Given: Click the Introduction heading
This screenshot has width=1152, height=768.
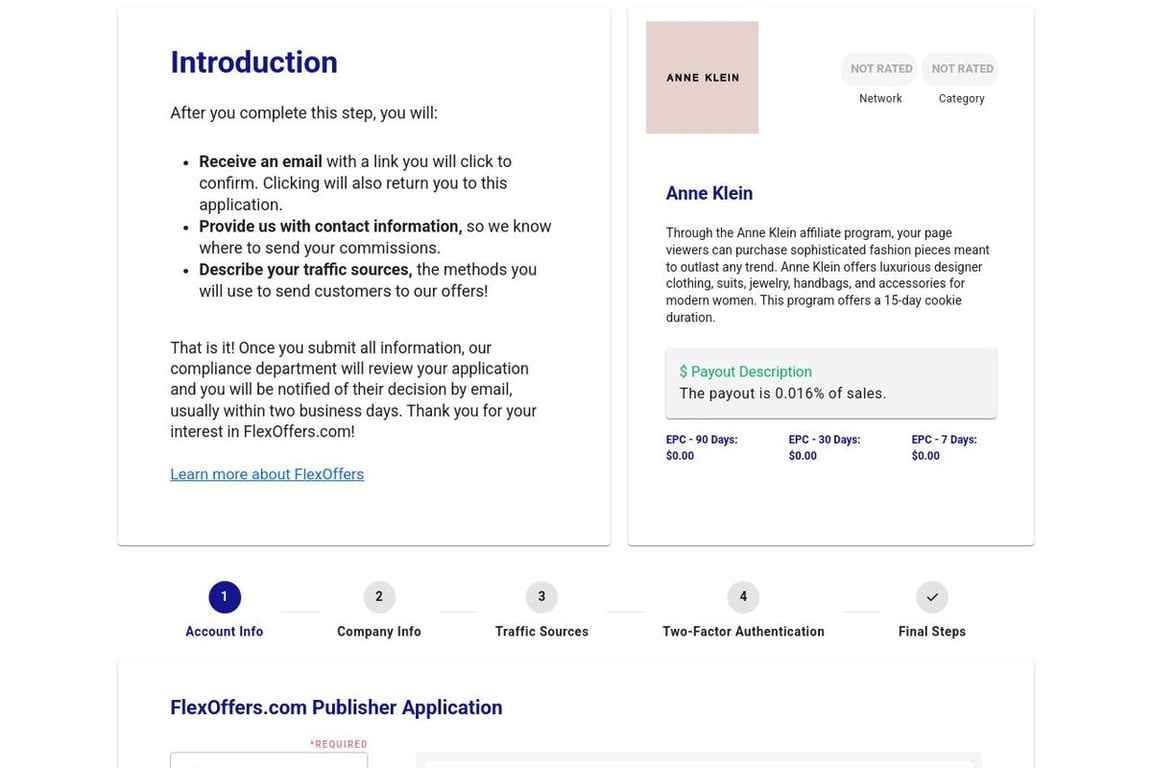Looking at the screenshot, I should tap(253, 62).
